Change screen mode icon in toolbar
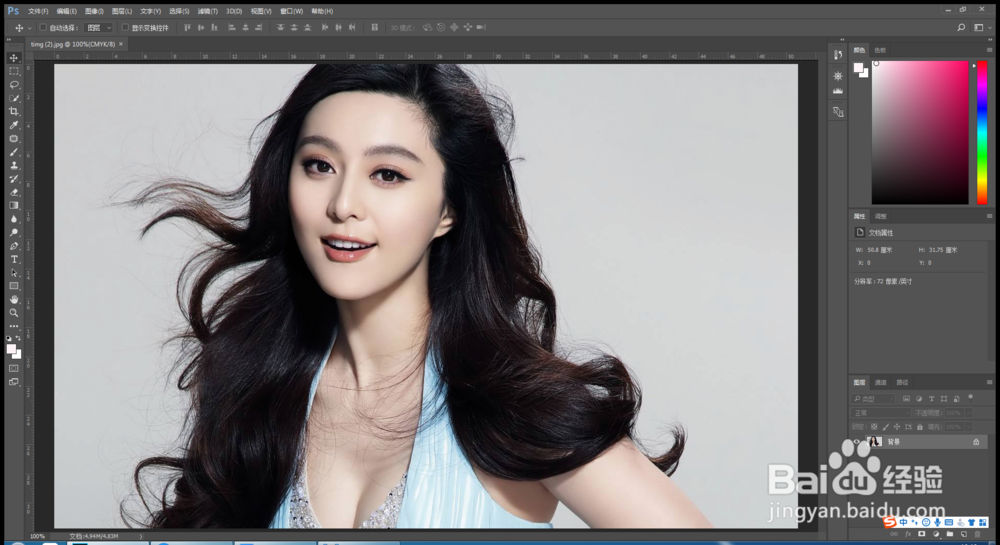The image size is (1000, 545). click(x=13, y=382)
